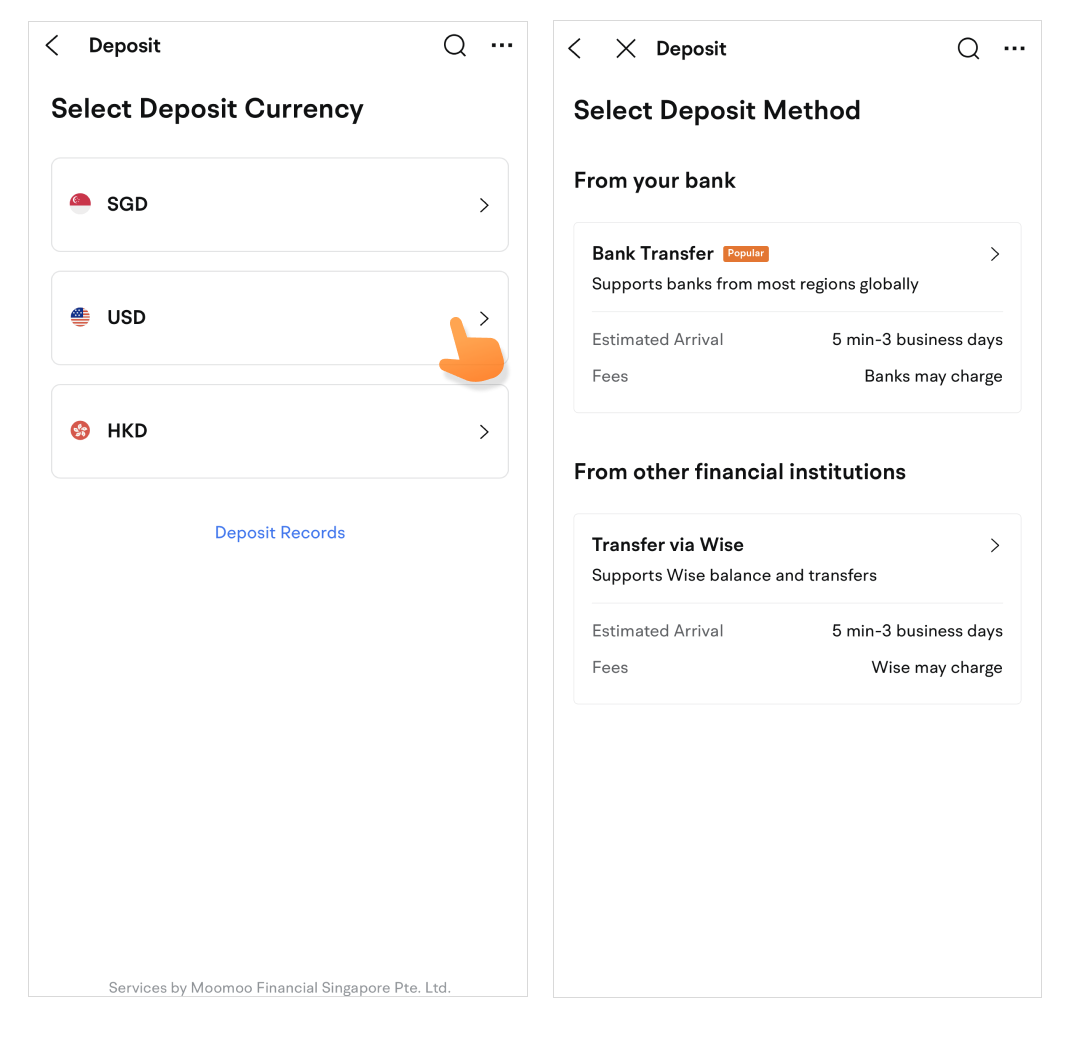Tap the Singapore flag icon
This screenshot has width=1070, height=1049.
point(80,204)
